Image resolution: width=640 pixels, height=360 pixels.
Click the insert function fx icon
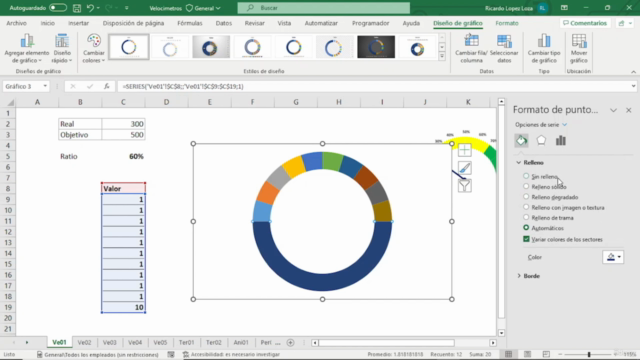107,86
